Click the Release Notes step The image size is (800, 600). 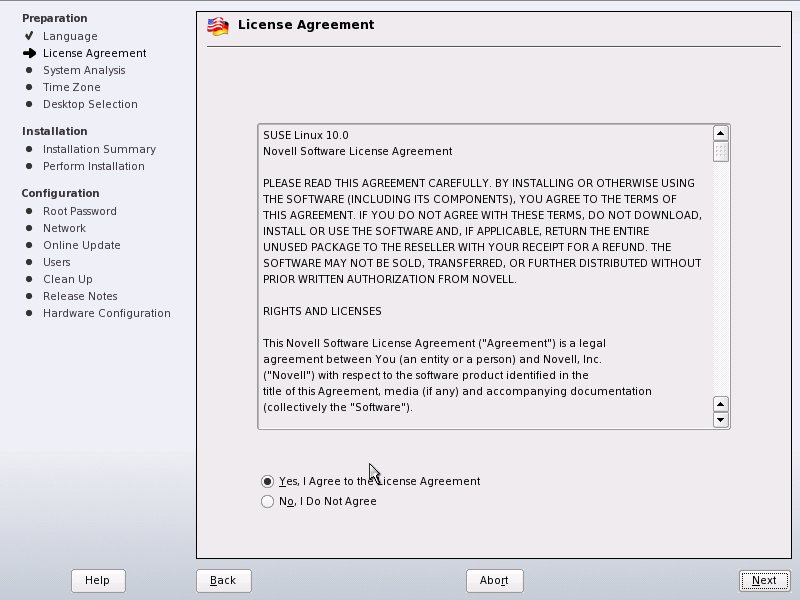(x=80, y=296)
